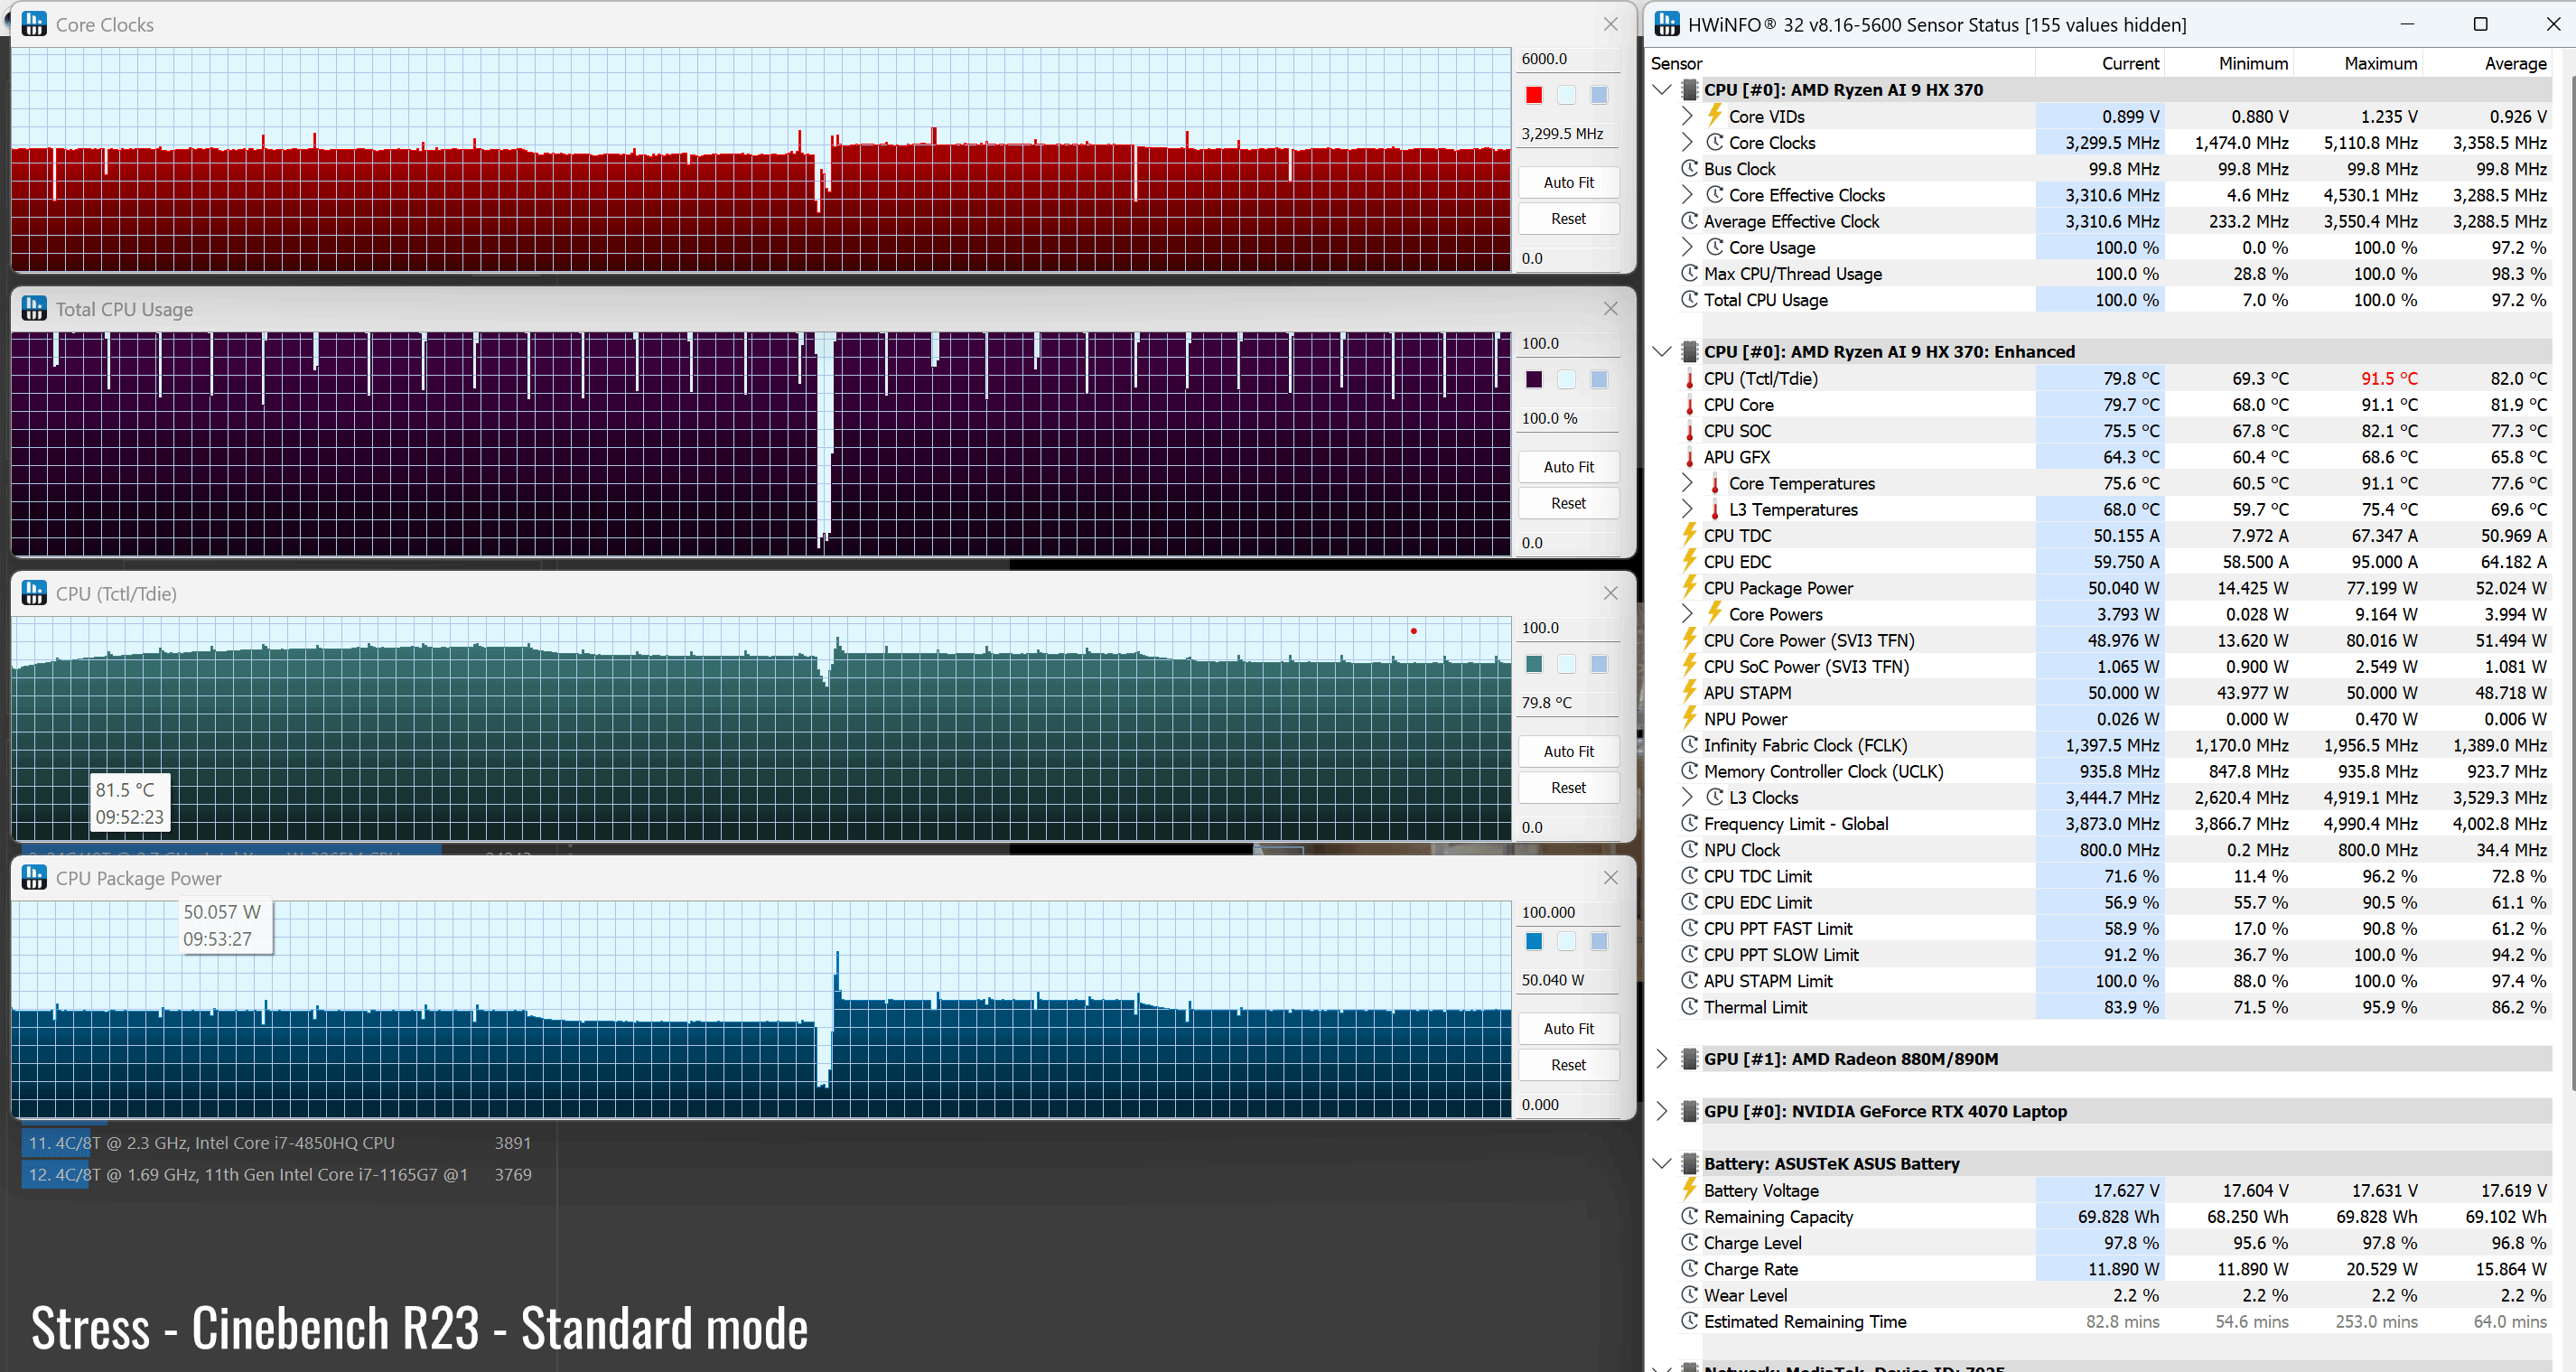This screenshot has width=2576, height=1372.
Task: Click Auto Fit in the Core Clocks graph
Action: (1568, 182)
